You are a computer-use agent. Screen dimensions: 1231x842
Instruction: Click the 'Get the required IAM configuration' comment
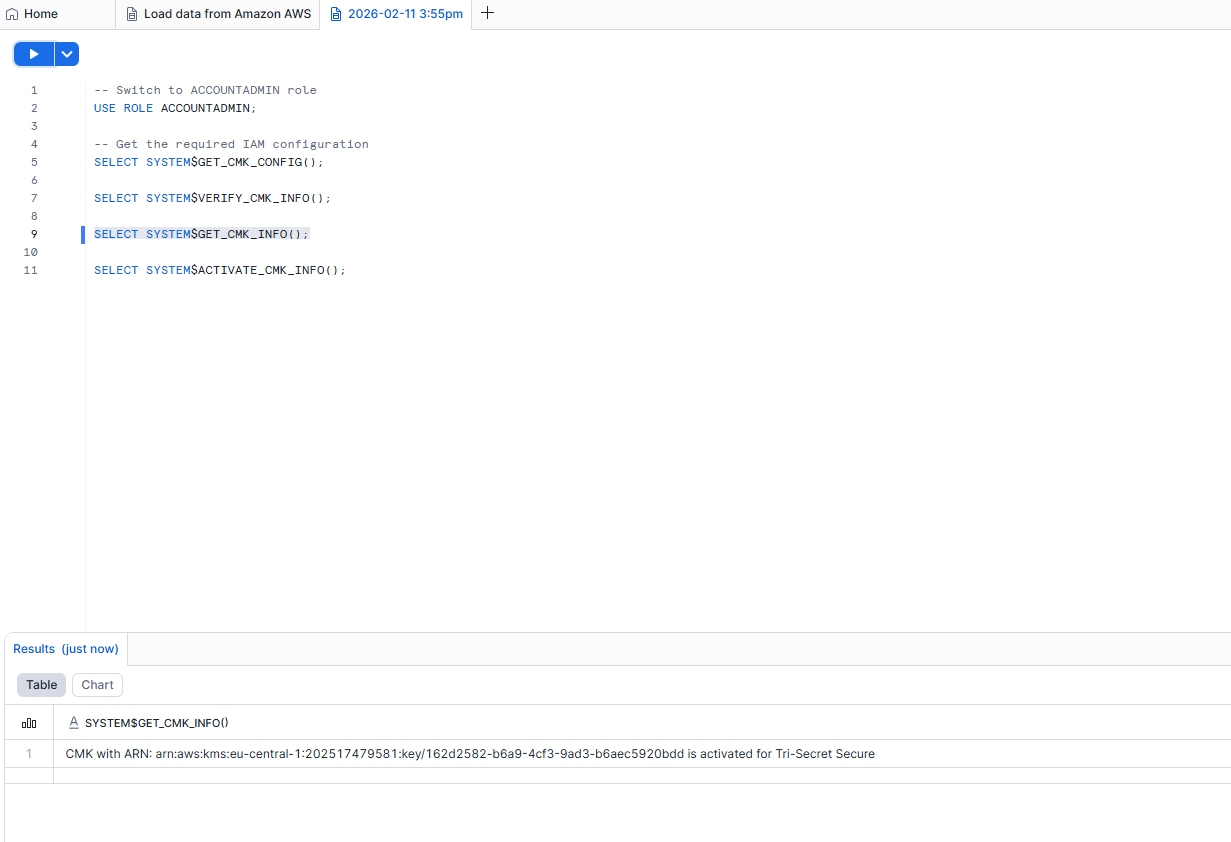[231, 144]
